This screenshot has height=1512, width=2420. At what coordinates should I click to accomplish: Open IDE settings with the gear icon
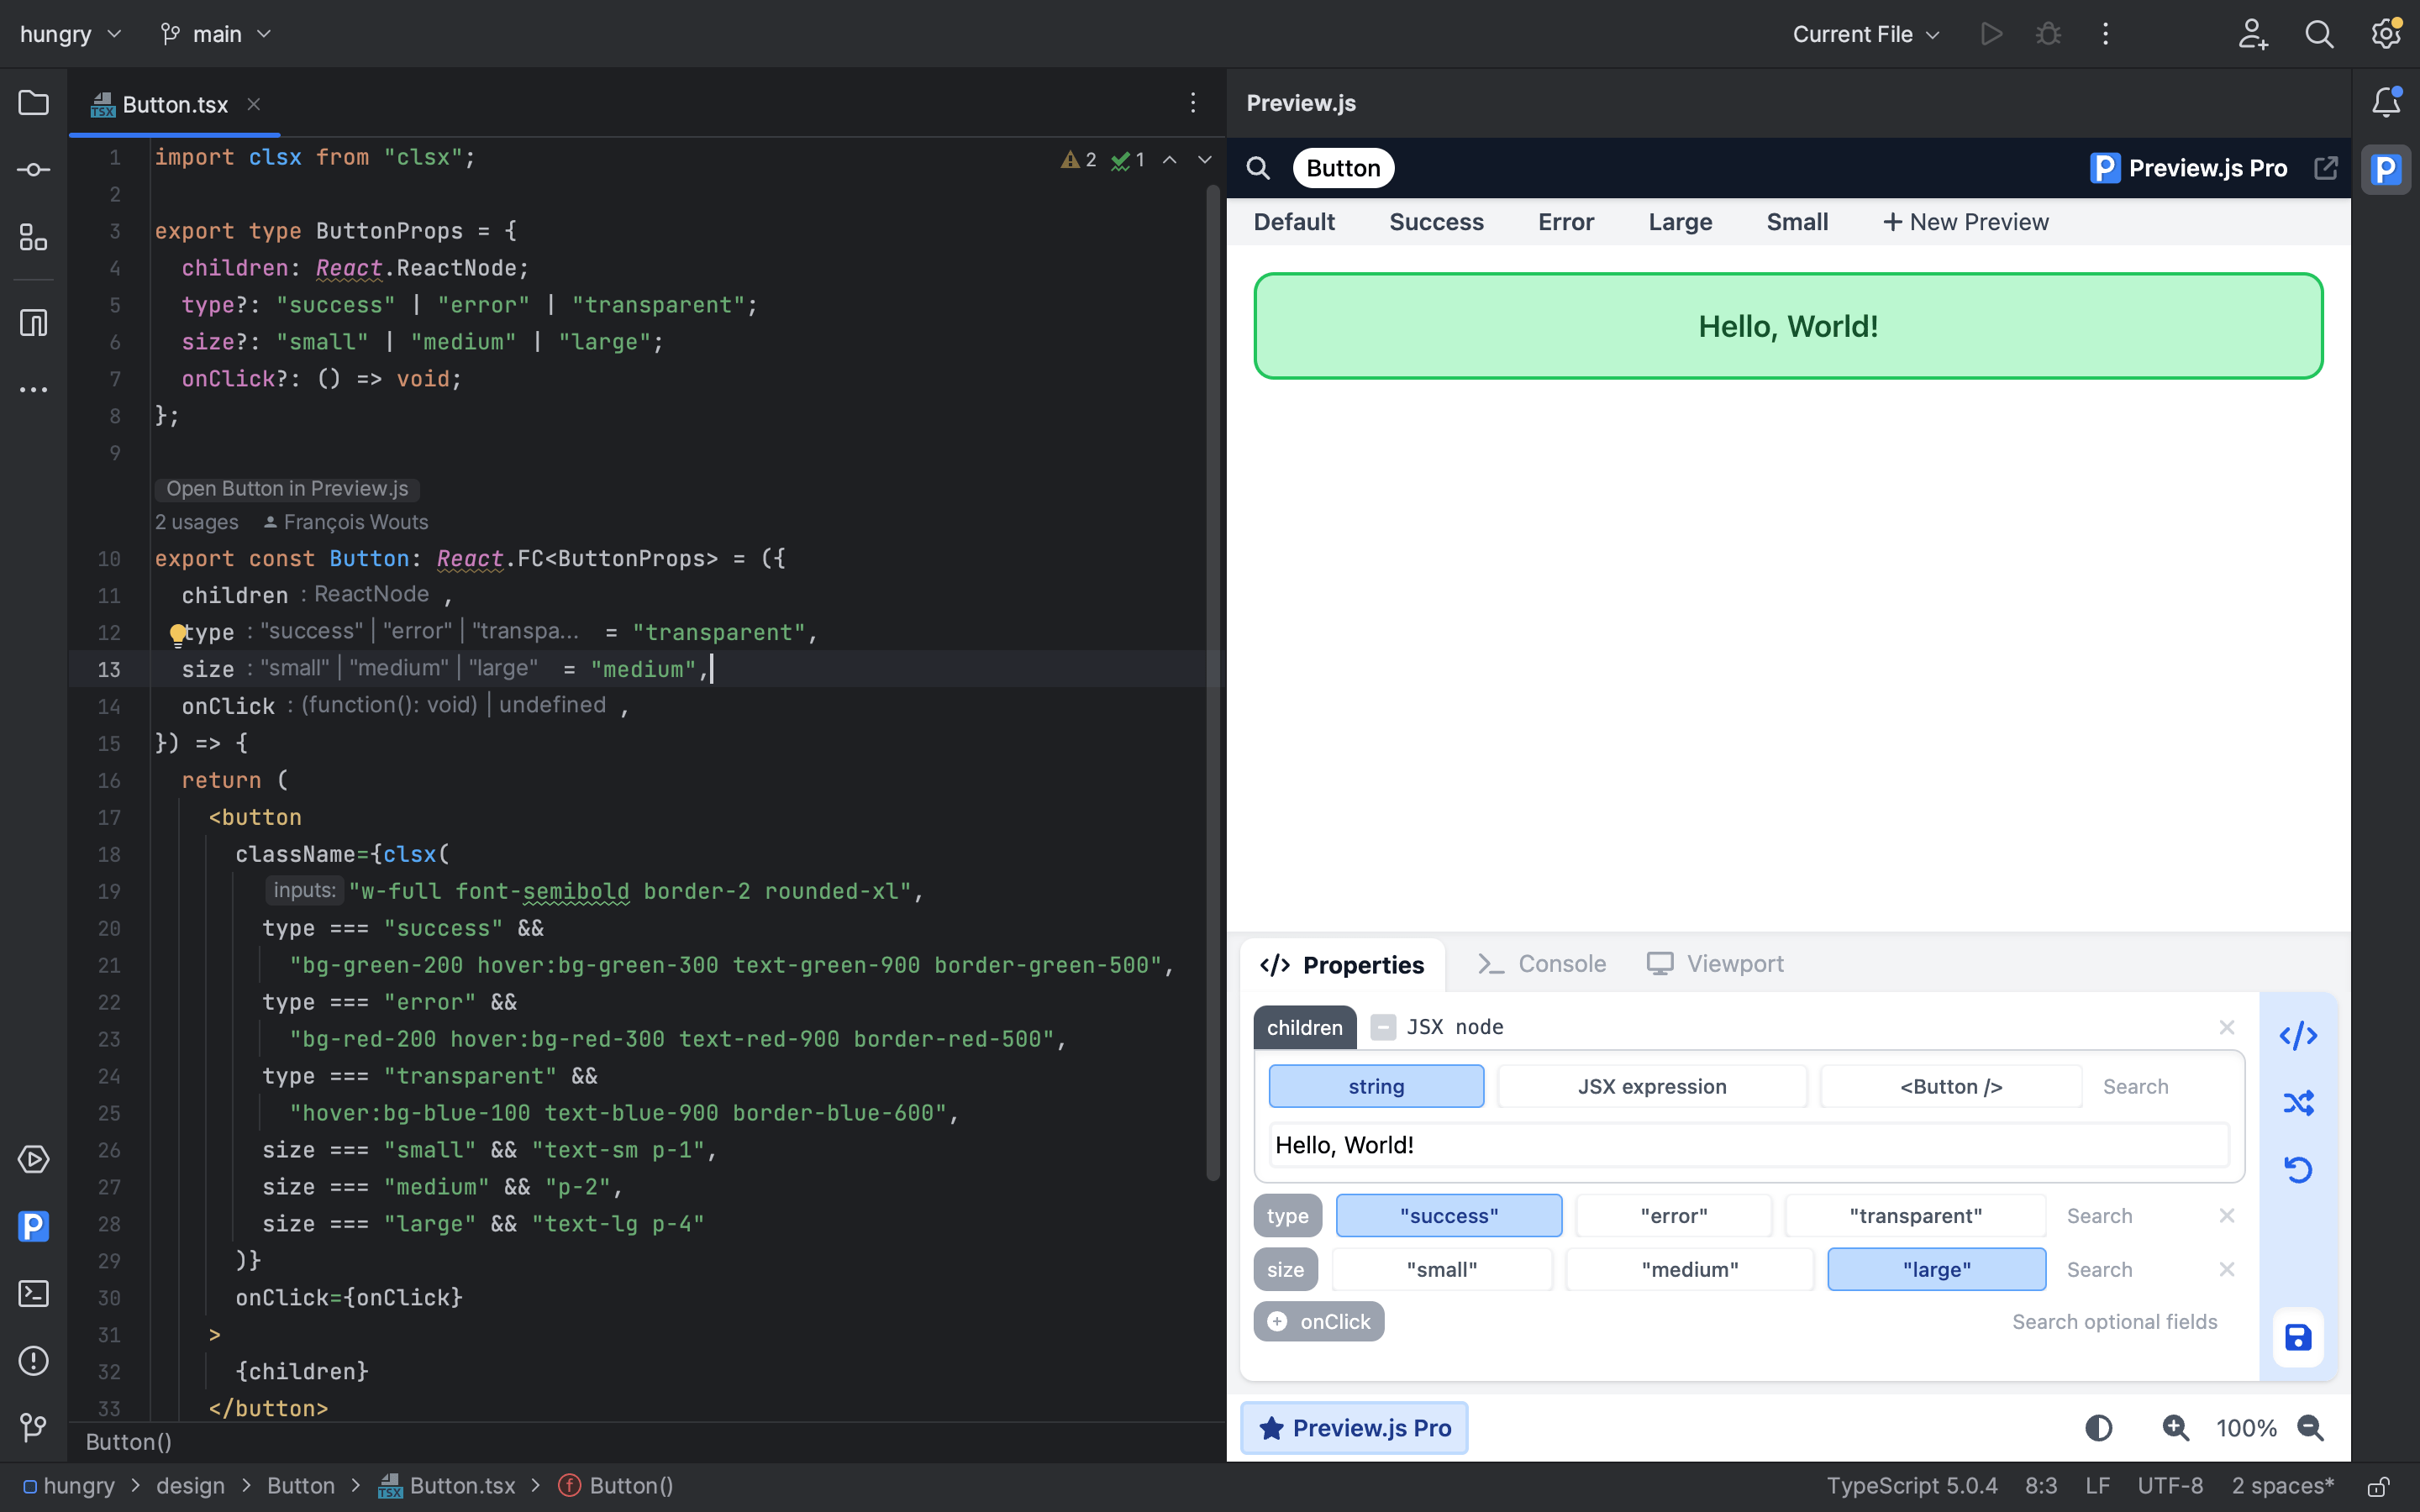(2385, 33)
